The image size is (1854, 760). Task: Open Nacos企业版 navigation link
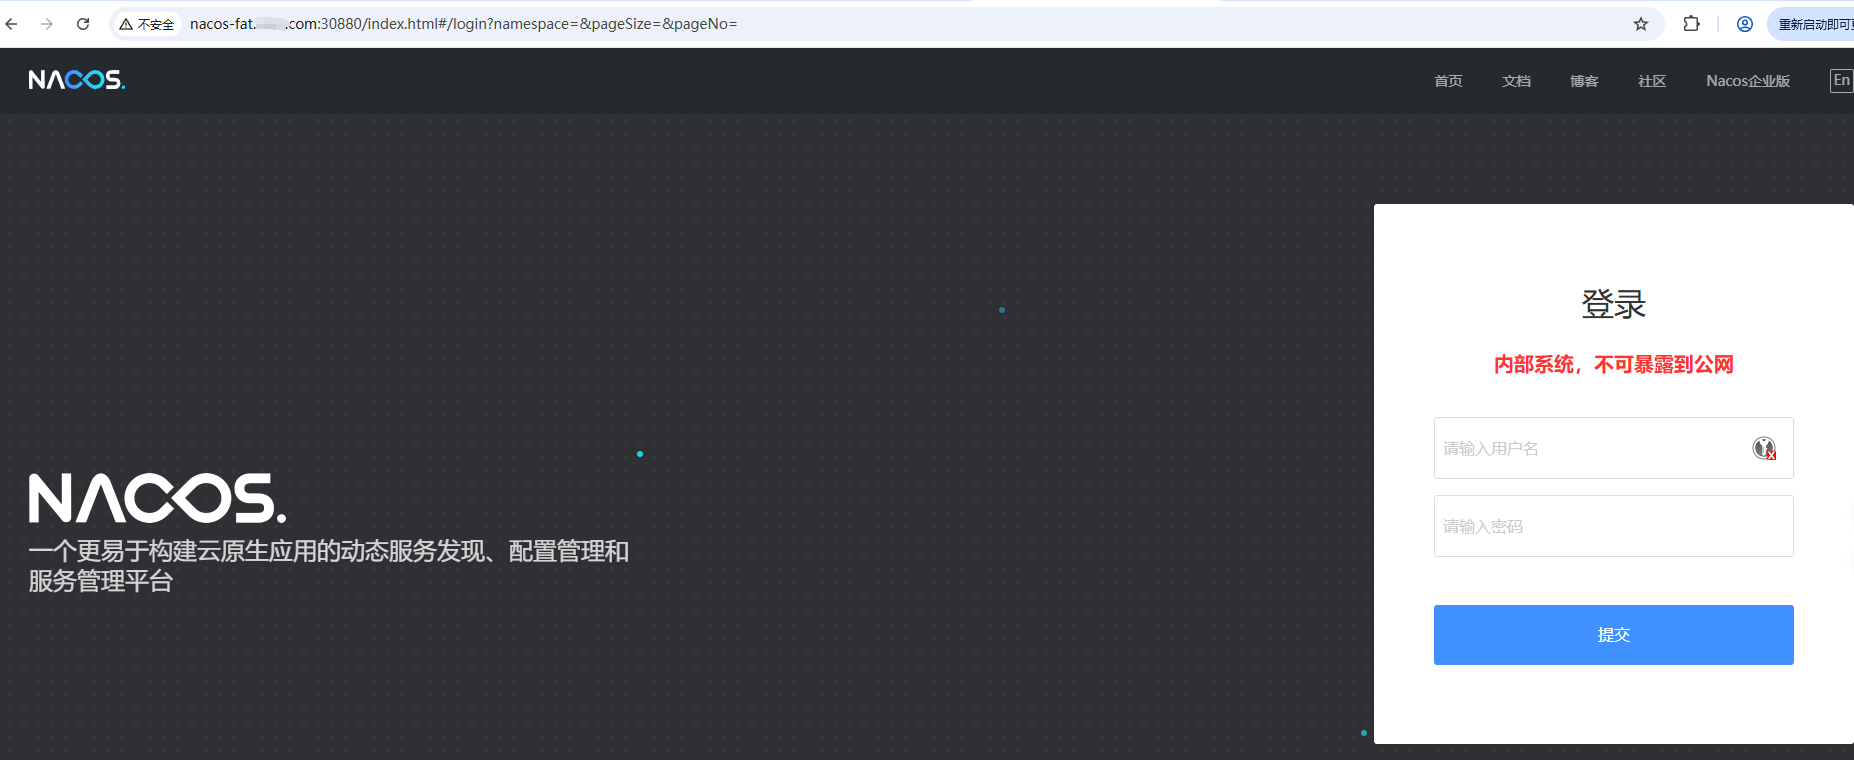coord(1748,81)
